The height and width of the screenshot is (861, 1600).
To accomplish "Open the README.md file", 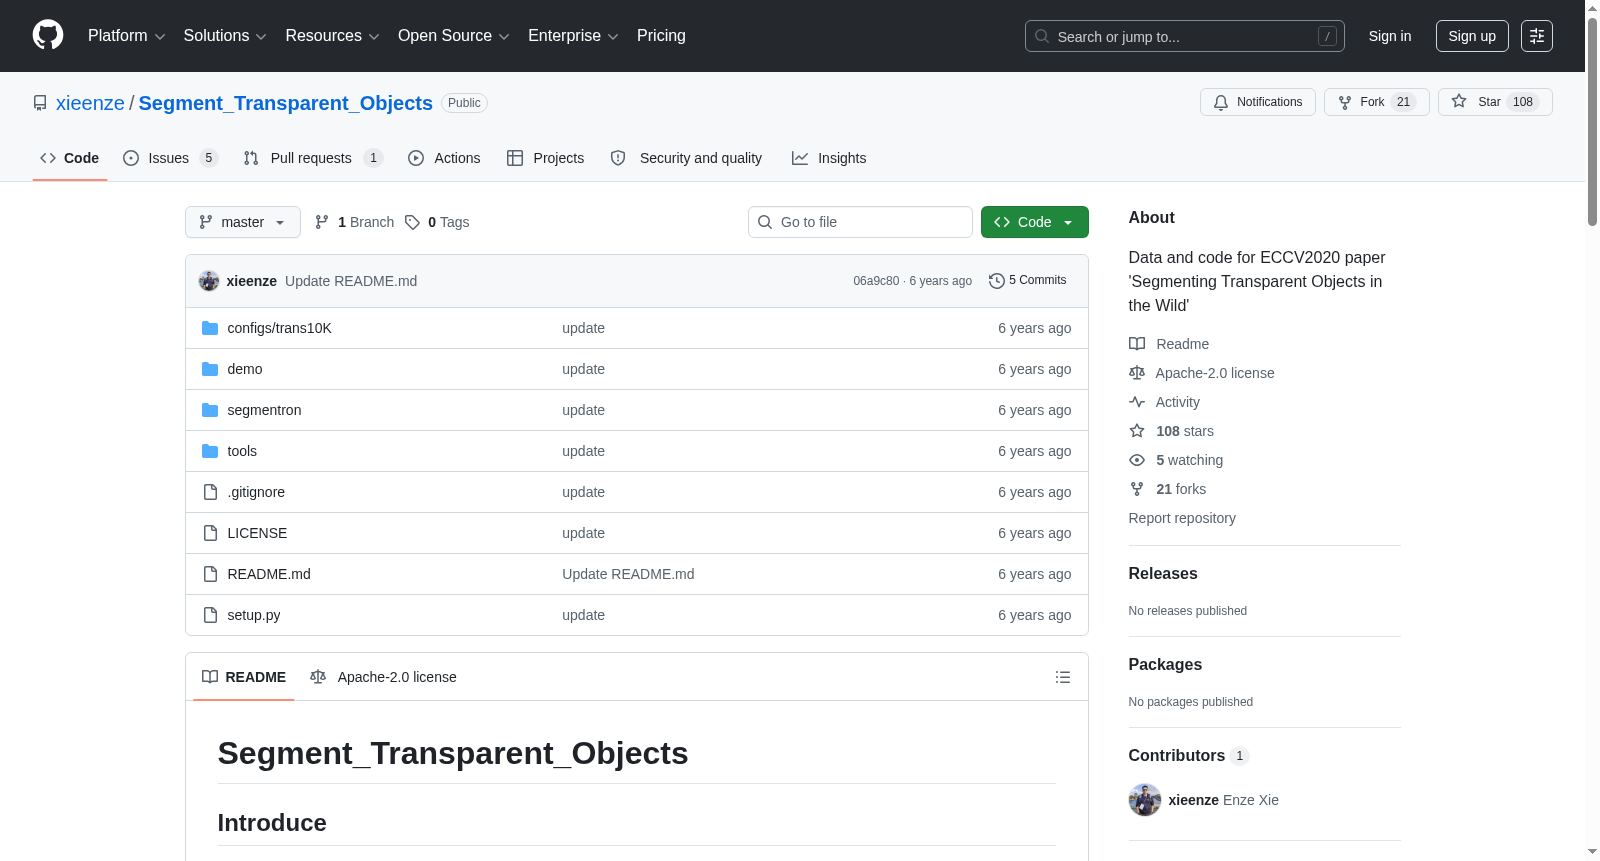I will (x=269, y=574).
